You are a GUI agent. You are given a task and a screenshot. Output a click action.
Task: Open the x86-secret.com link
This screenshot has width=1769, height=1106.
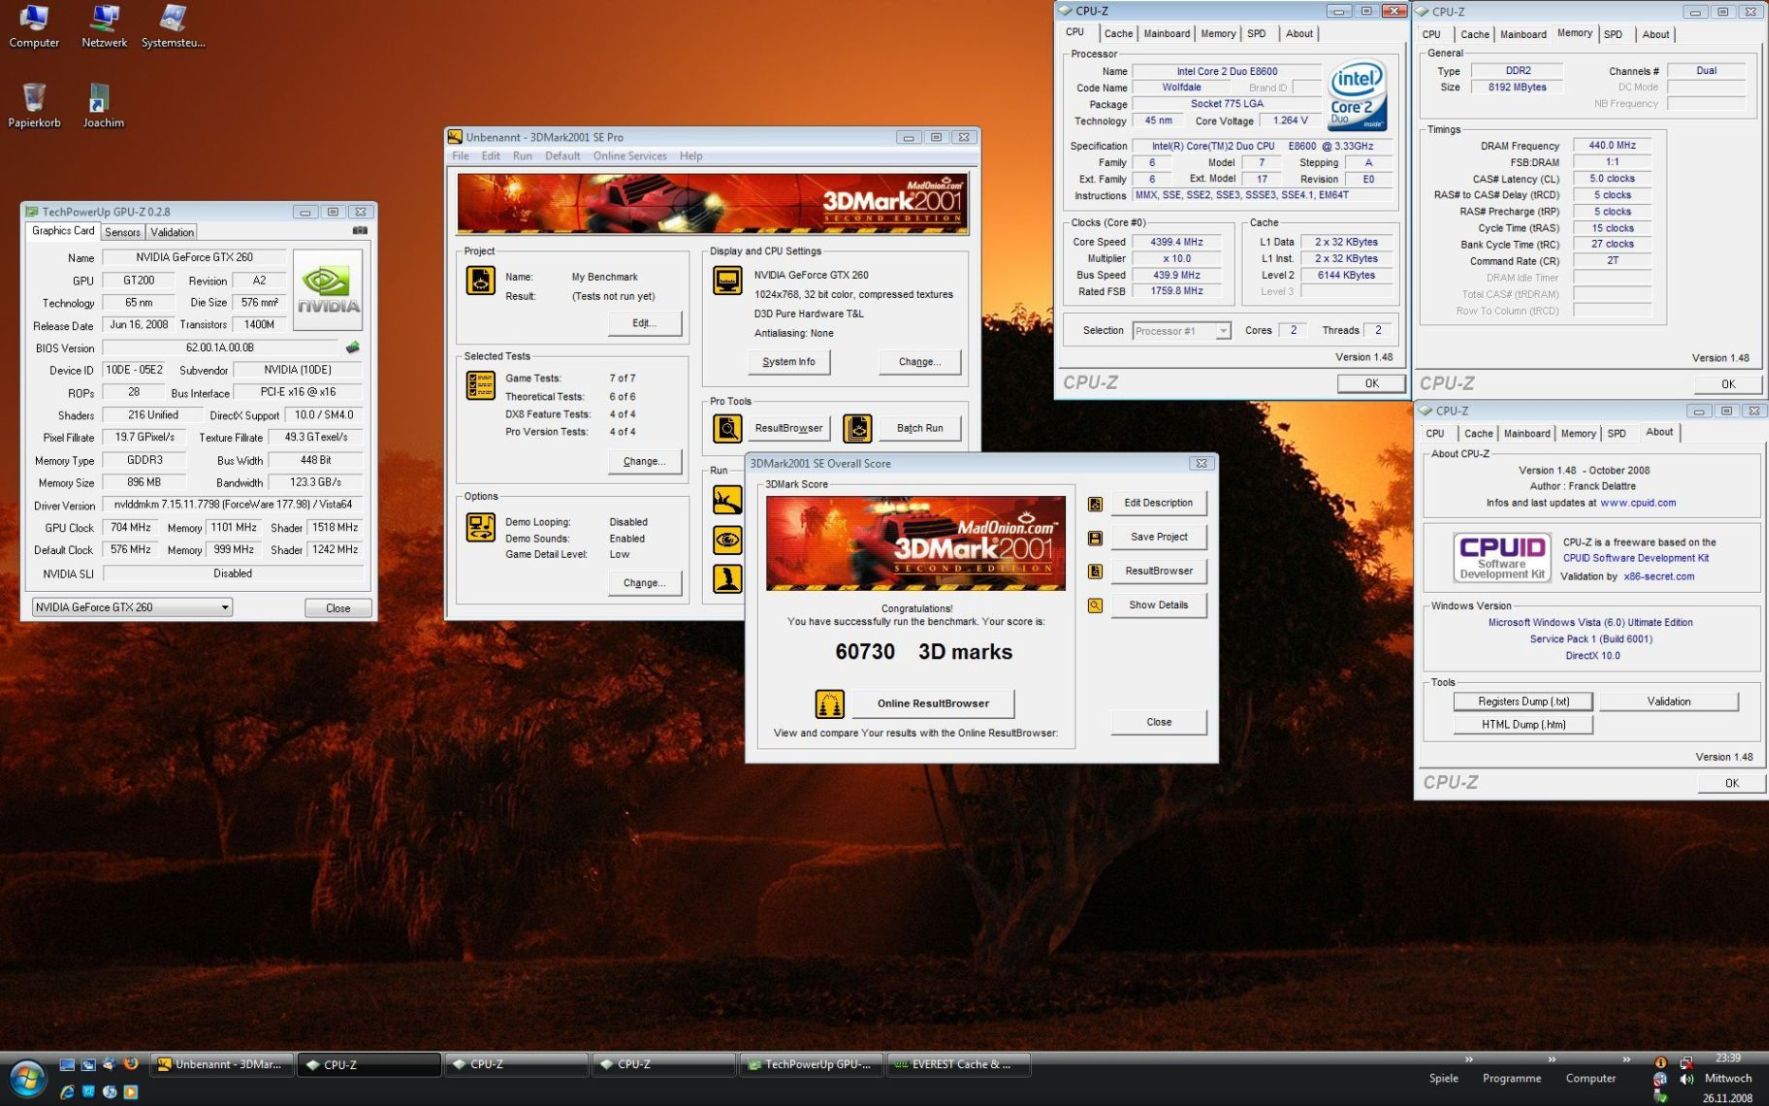[x=1659, y=577]
